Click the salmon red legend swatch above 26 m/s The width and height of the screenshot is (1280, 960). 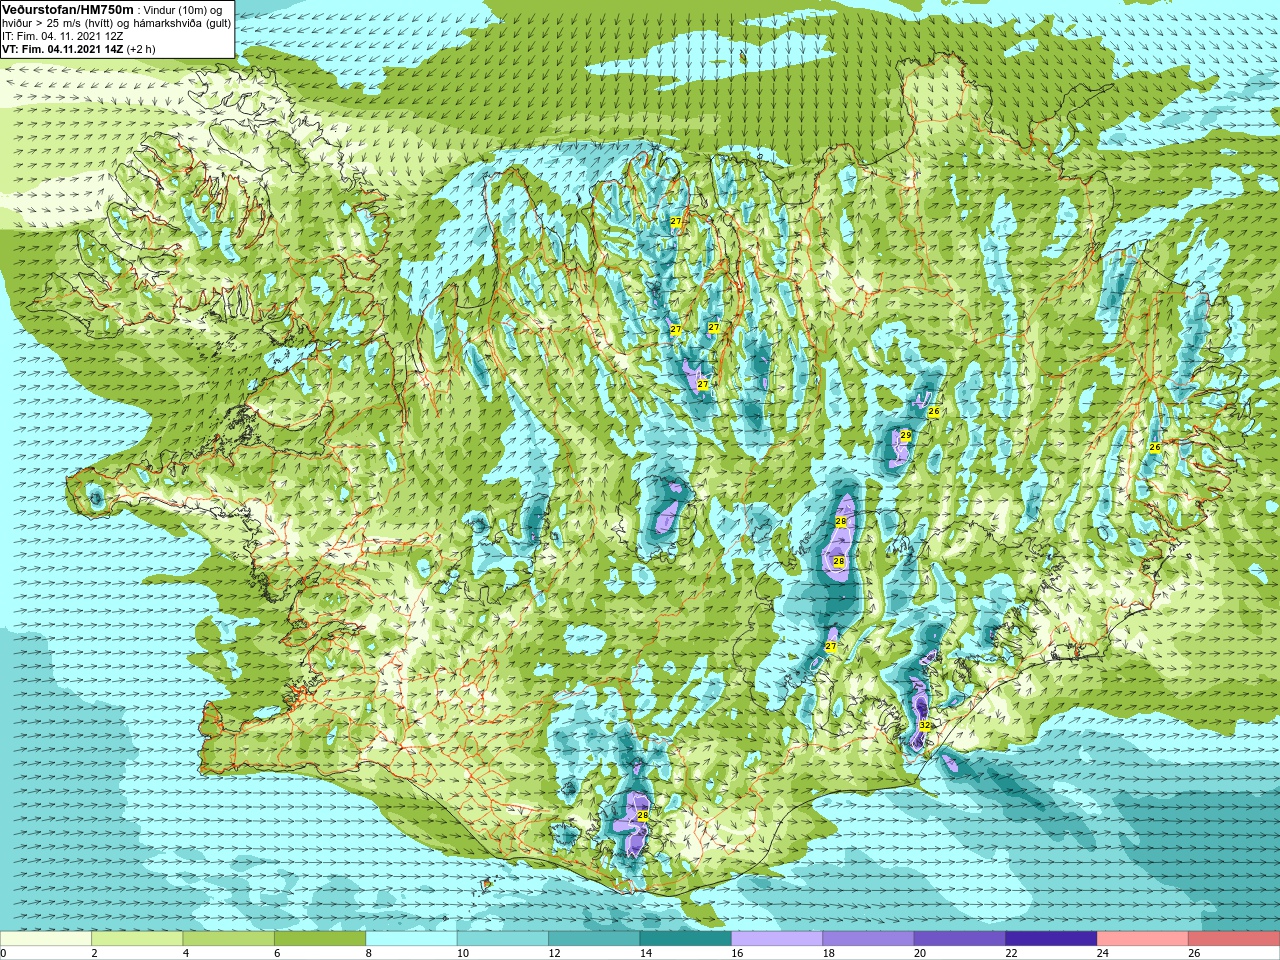pos(1234,938)
